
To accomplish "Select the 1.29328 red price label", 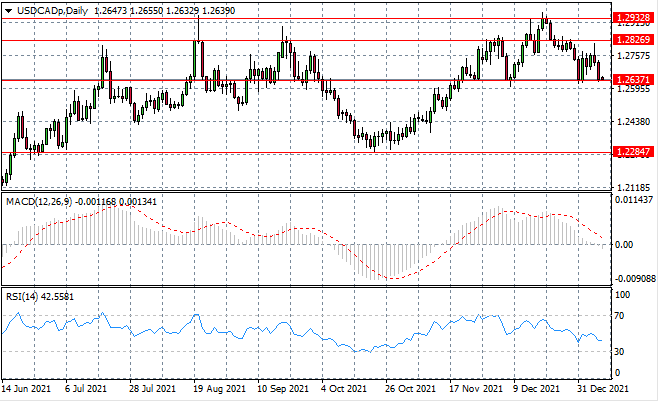I will [634, 18].
